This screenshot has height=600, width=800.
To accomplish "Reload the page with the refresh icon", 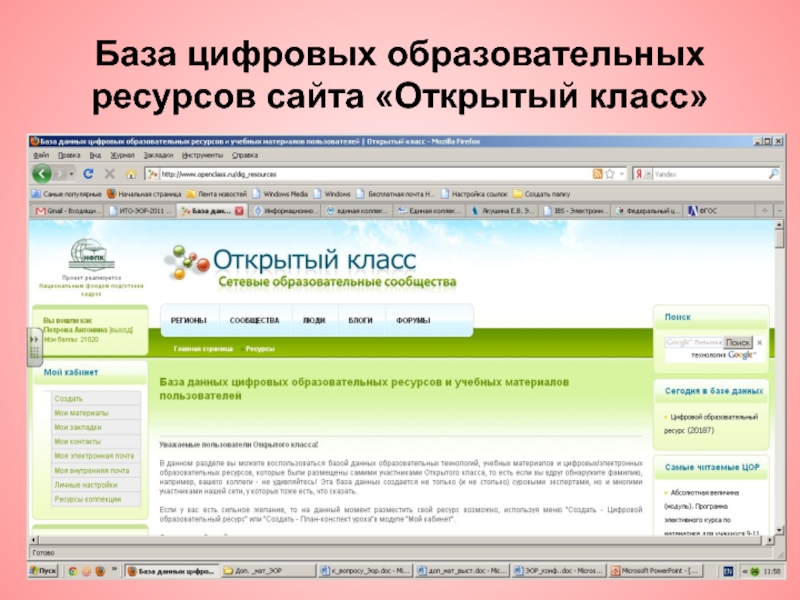I will [88, 174].
